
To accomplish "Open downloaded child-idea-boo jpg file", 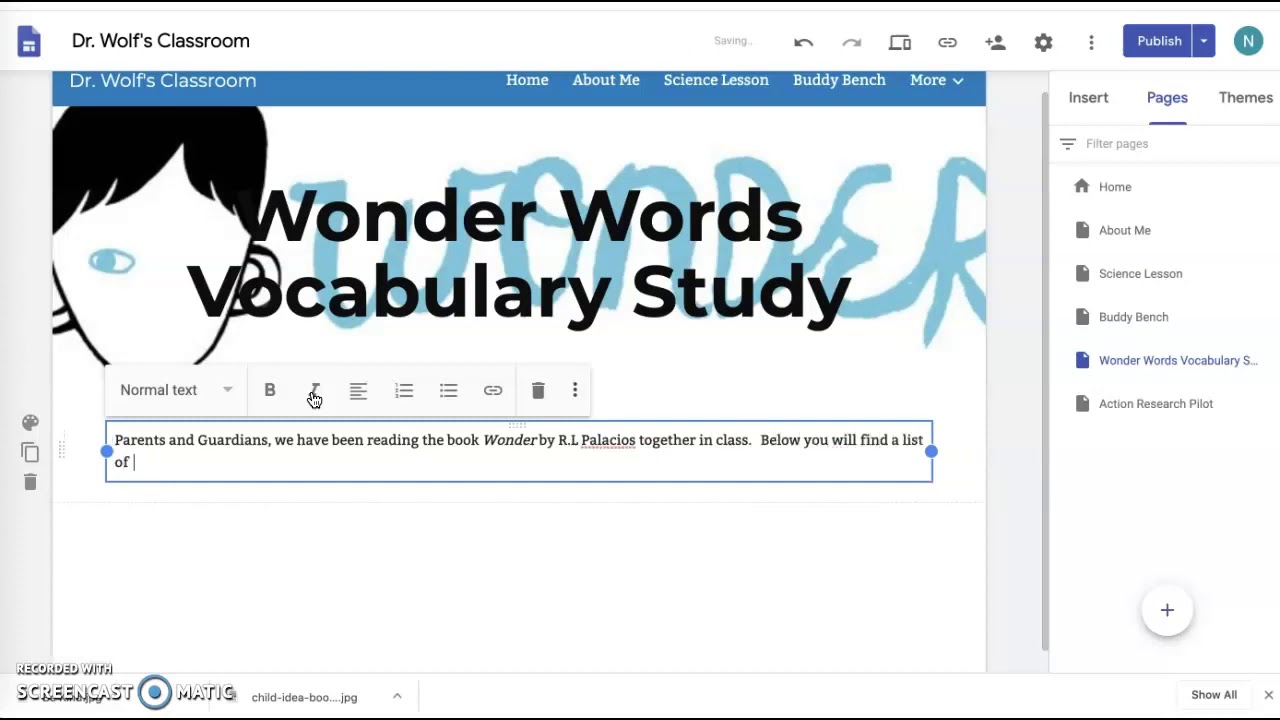I will point(304,697).
